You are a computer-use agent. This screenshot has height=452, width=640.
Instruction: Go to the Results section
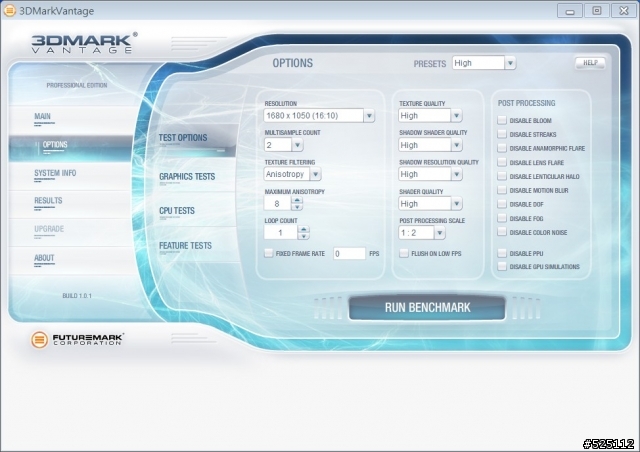(x=48, y=200)
